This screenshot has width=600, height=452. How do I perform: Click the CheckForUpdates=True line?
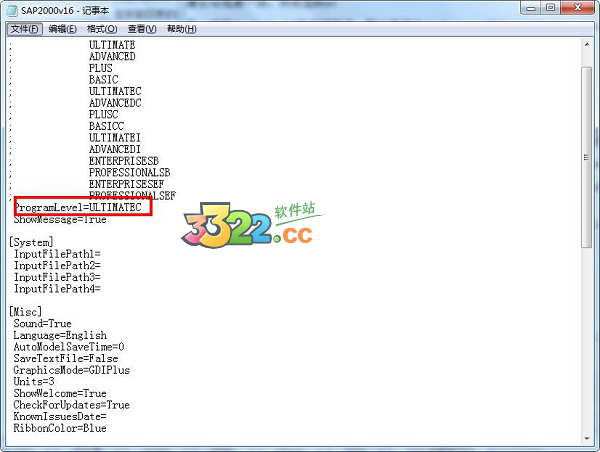72,405
